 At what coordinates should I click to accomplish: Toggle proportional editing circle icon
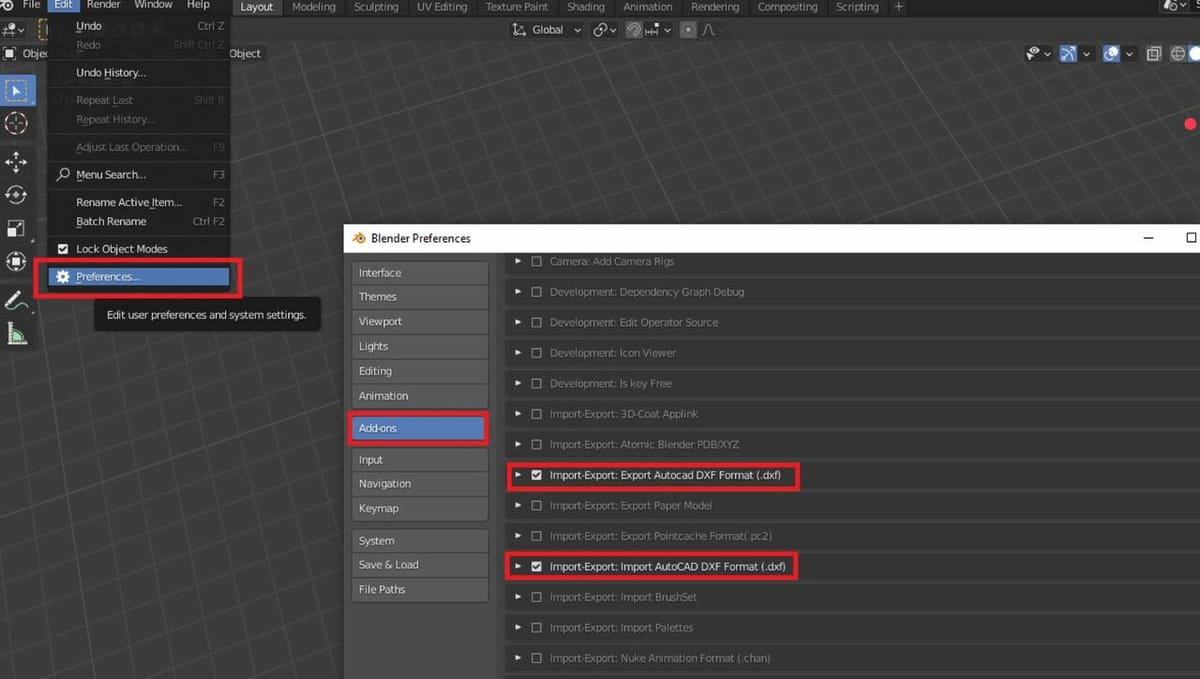688,30
